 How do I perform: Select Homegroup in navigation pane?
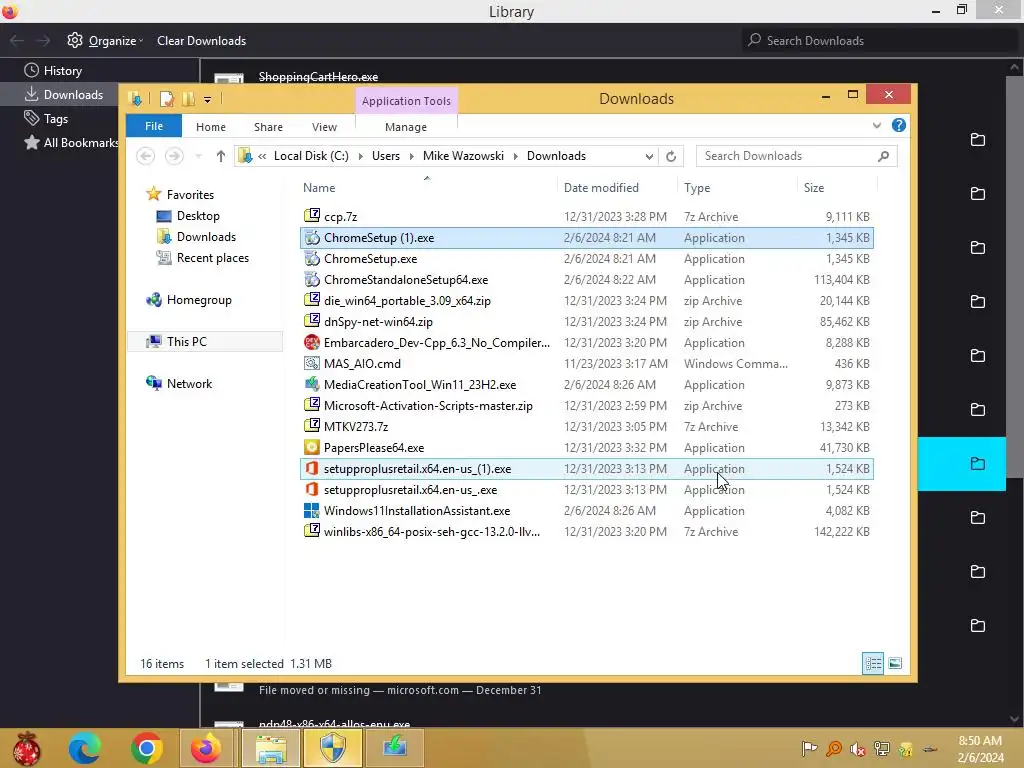click(199, 300)
